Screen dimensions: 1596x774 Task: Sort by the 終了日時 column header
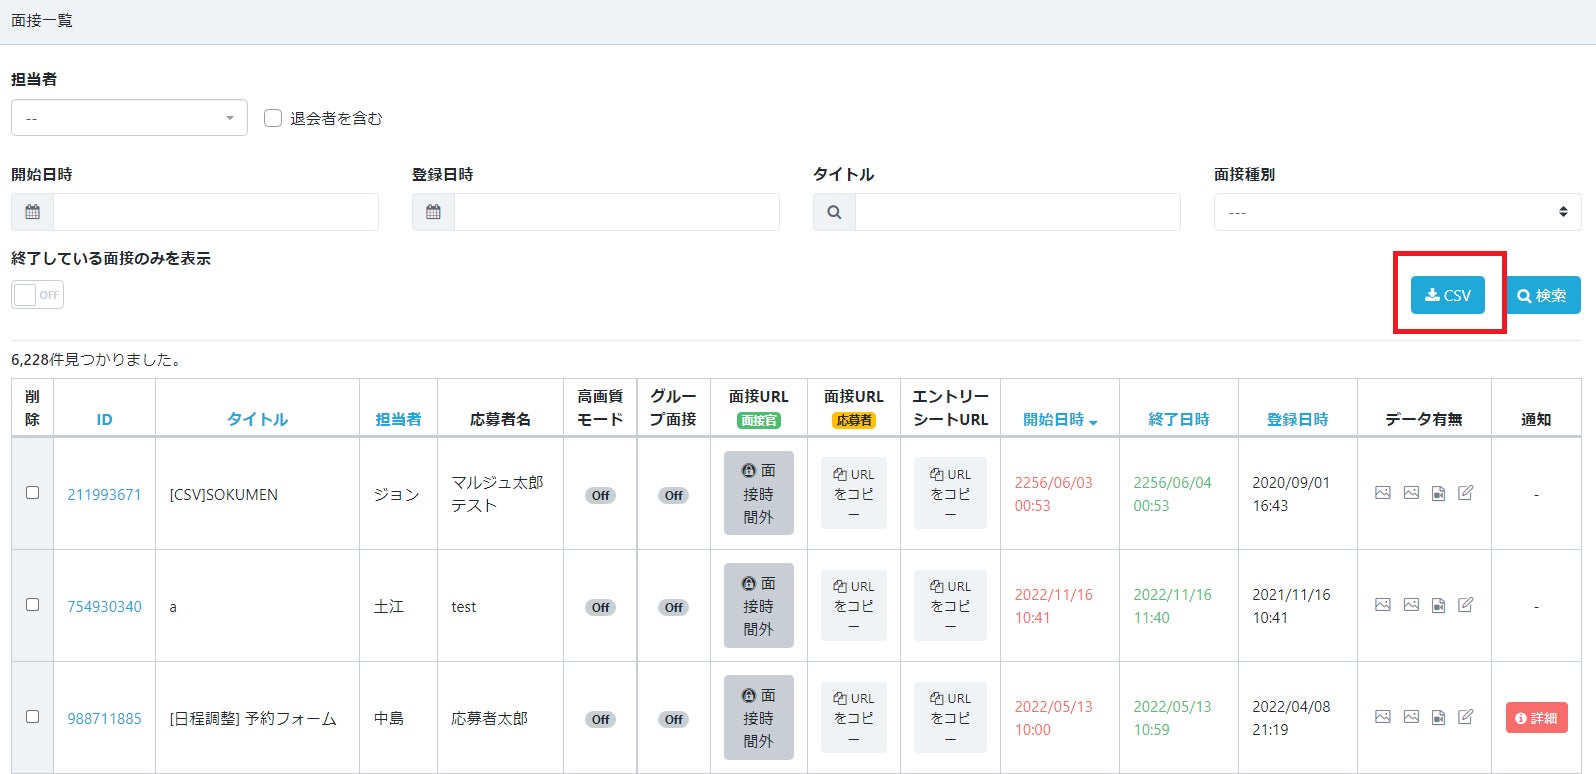click(x=1178, y=420)
